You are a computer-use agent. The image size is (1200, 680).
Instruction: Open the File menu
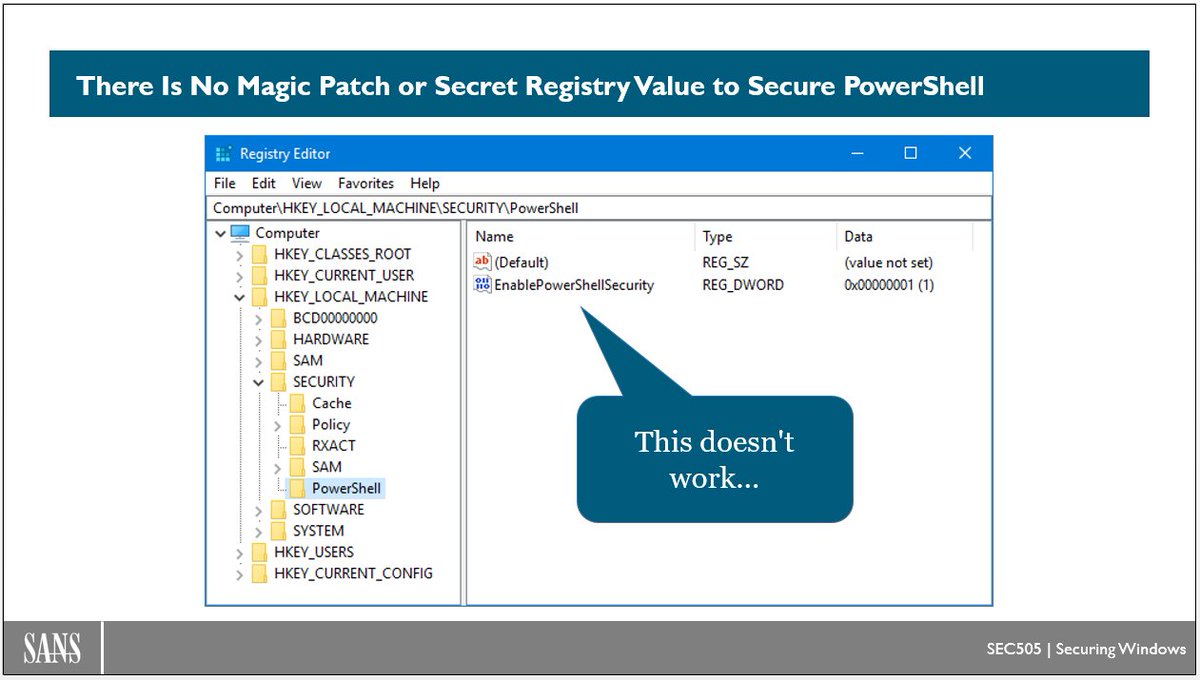pos(225,183)
